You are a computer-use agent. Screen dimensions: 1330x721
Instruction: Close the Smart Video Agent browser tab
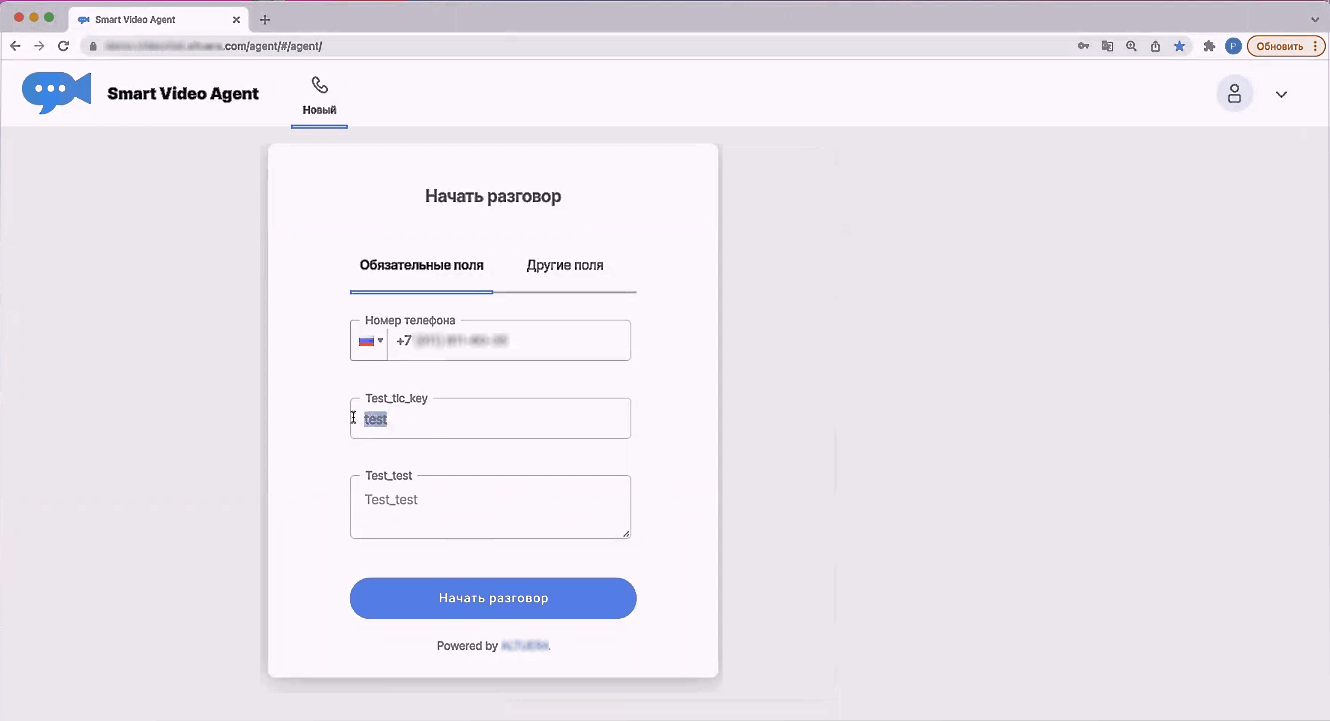236,19
